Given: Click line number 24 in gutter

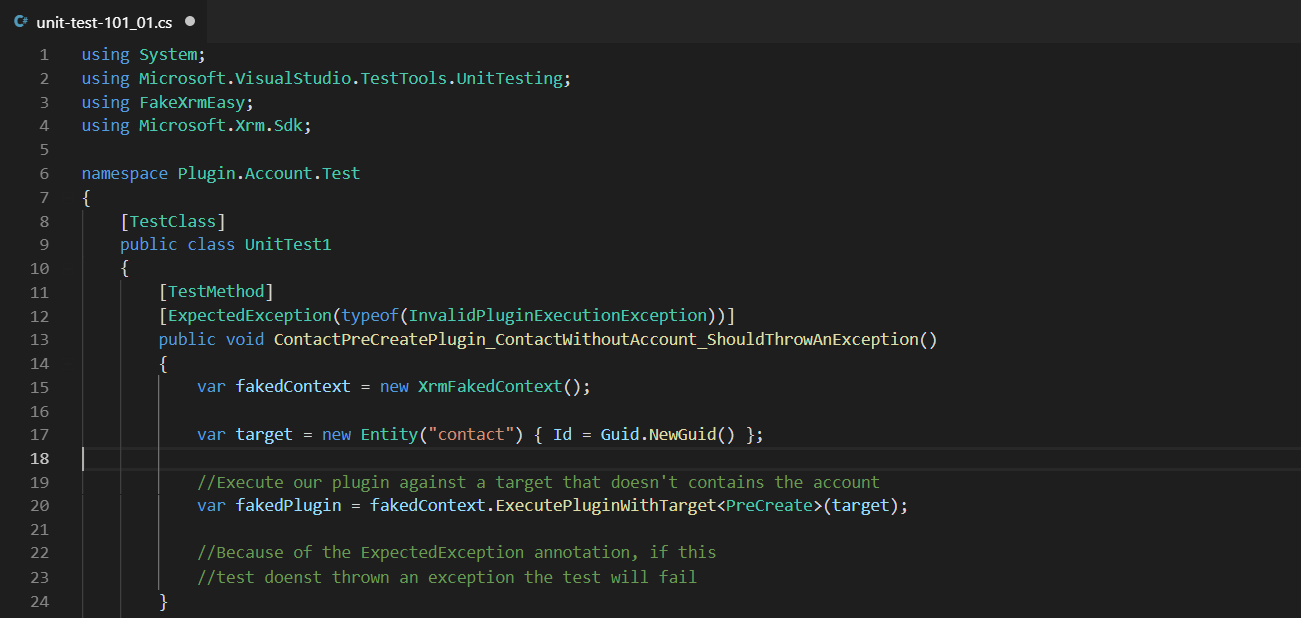Looking at the screenshot, I should (x=39, y=601).
